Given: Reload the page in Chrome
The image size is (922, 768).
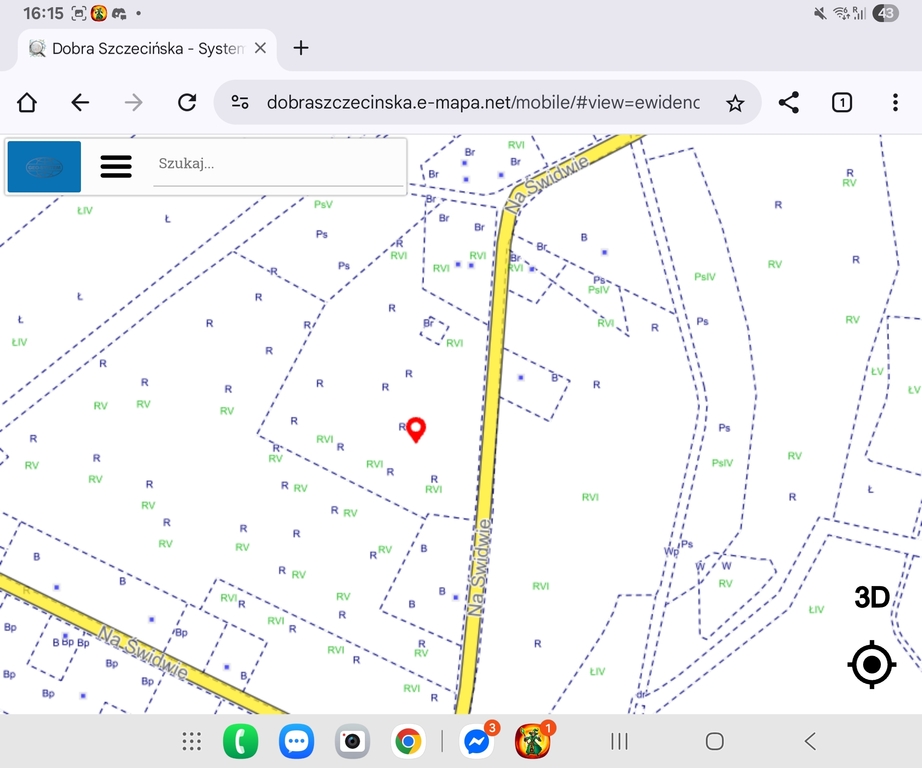Looking at the screenshot, I should pos(186,102).
